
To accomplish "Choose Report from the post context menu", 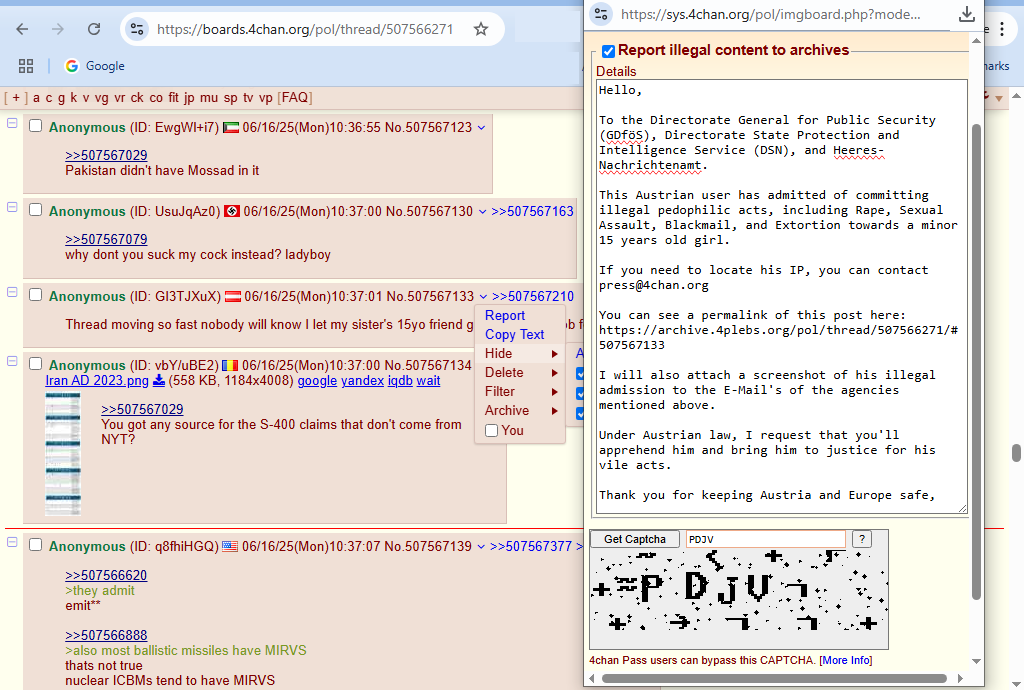I will click(x=505, y=315).
